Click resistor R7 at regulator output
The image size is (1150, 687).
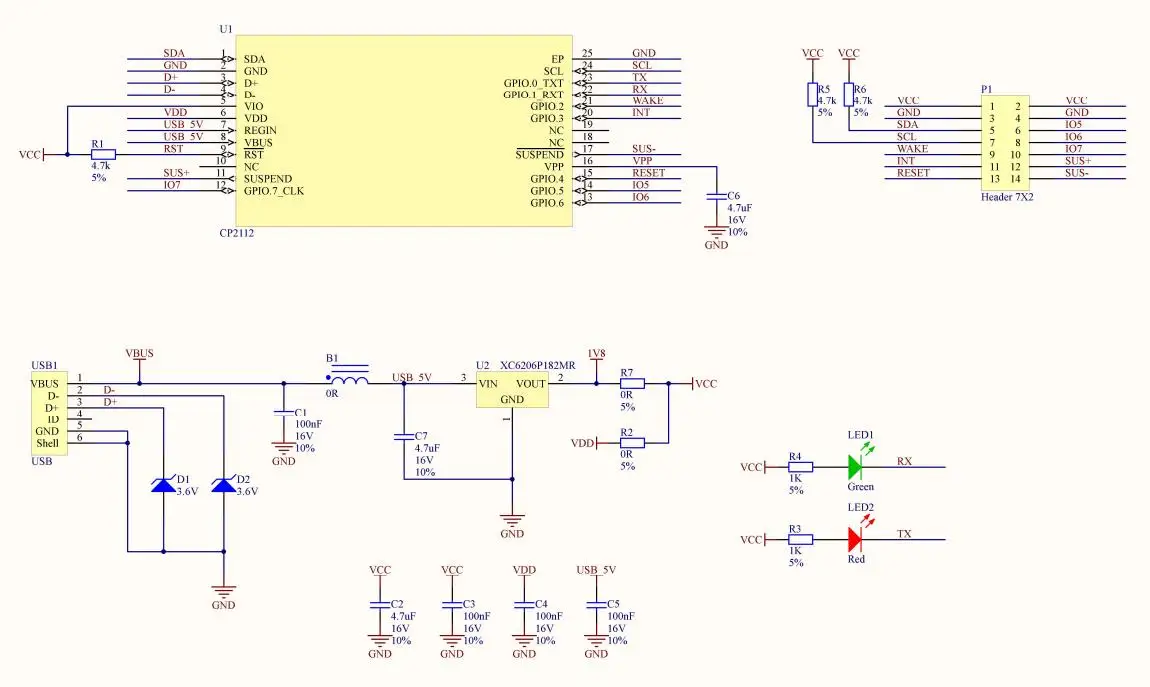tap(632, 383)
